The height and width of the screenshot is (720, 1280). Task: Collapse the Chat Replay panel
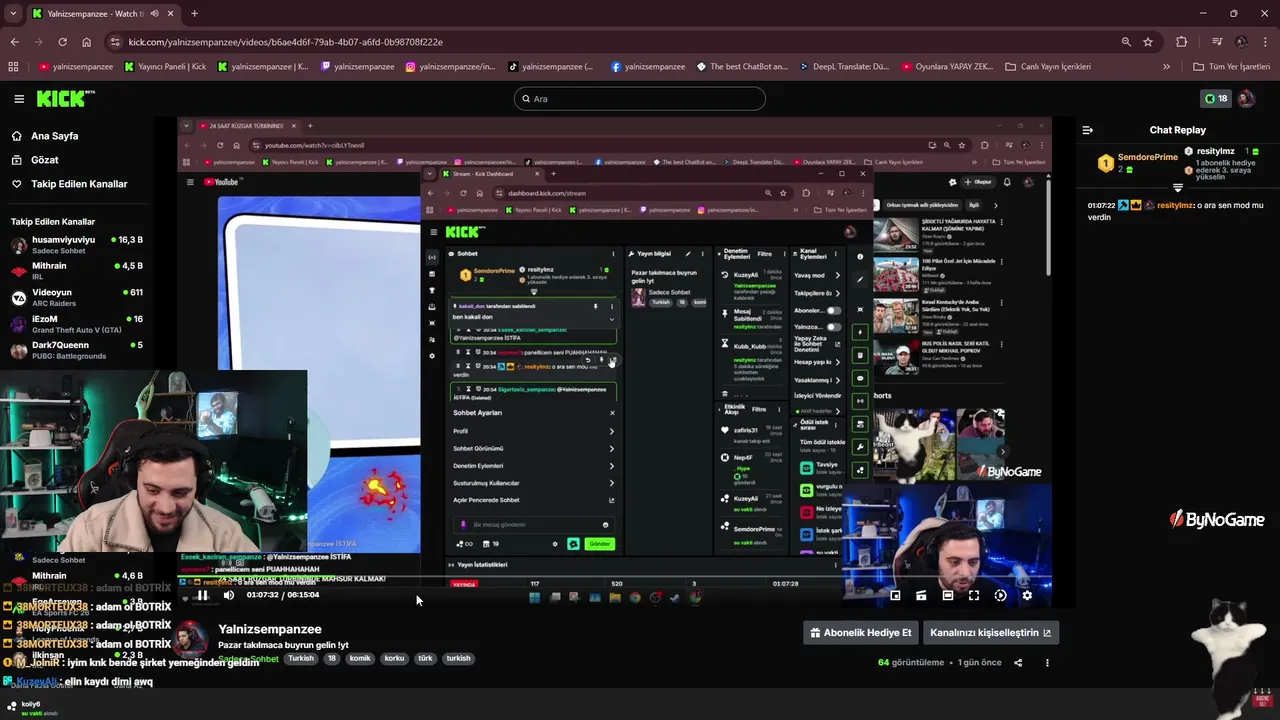[1088, 130]
